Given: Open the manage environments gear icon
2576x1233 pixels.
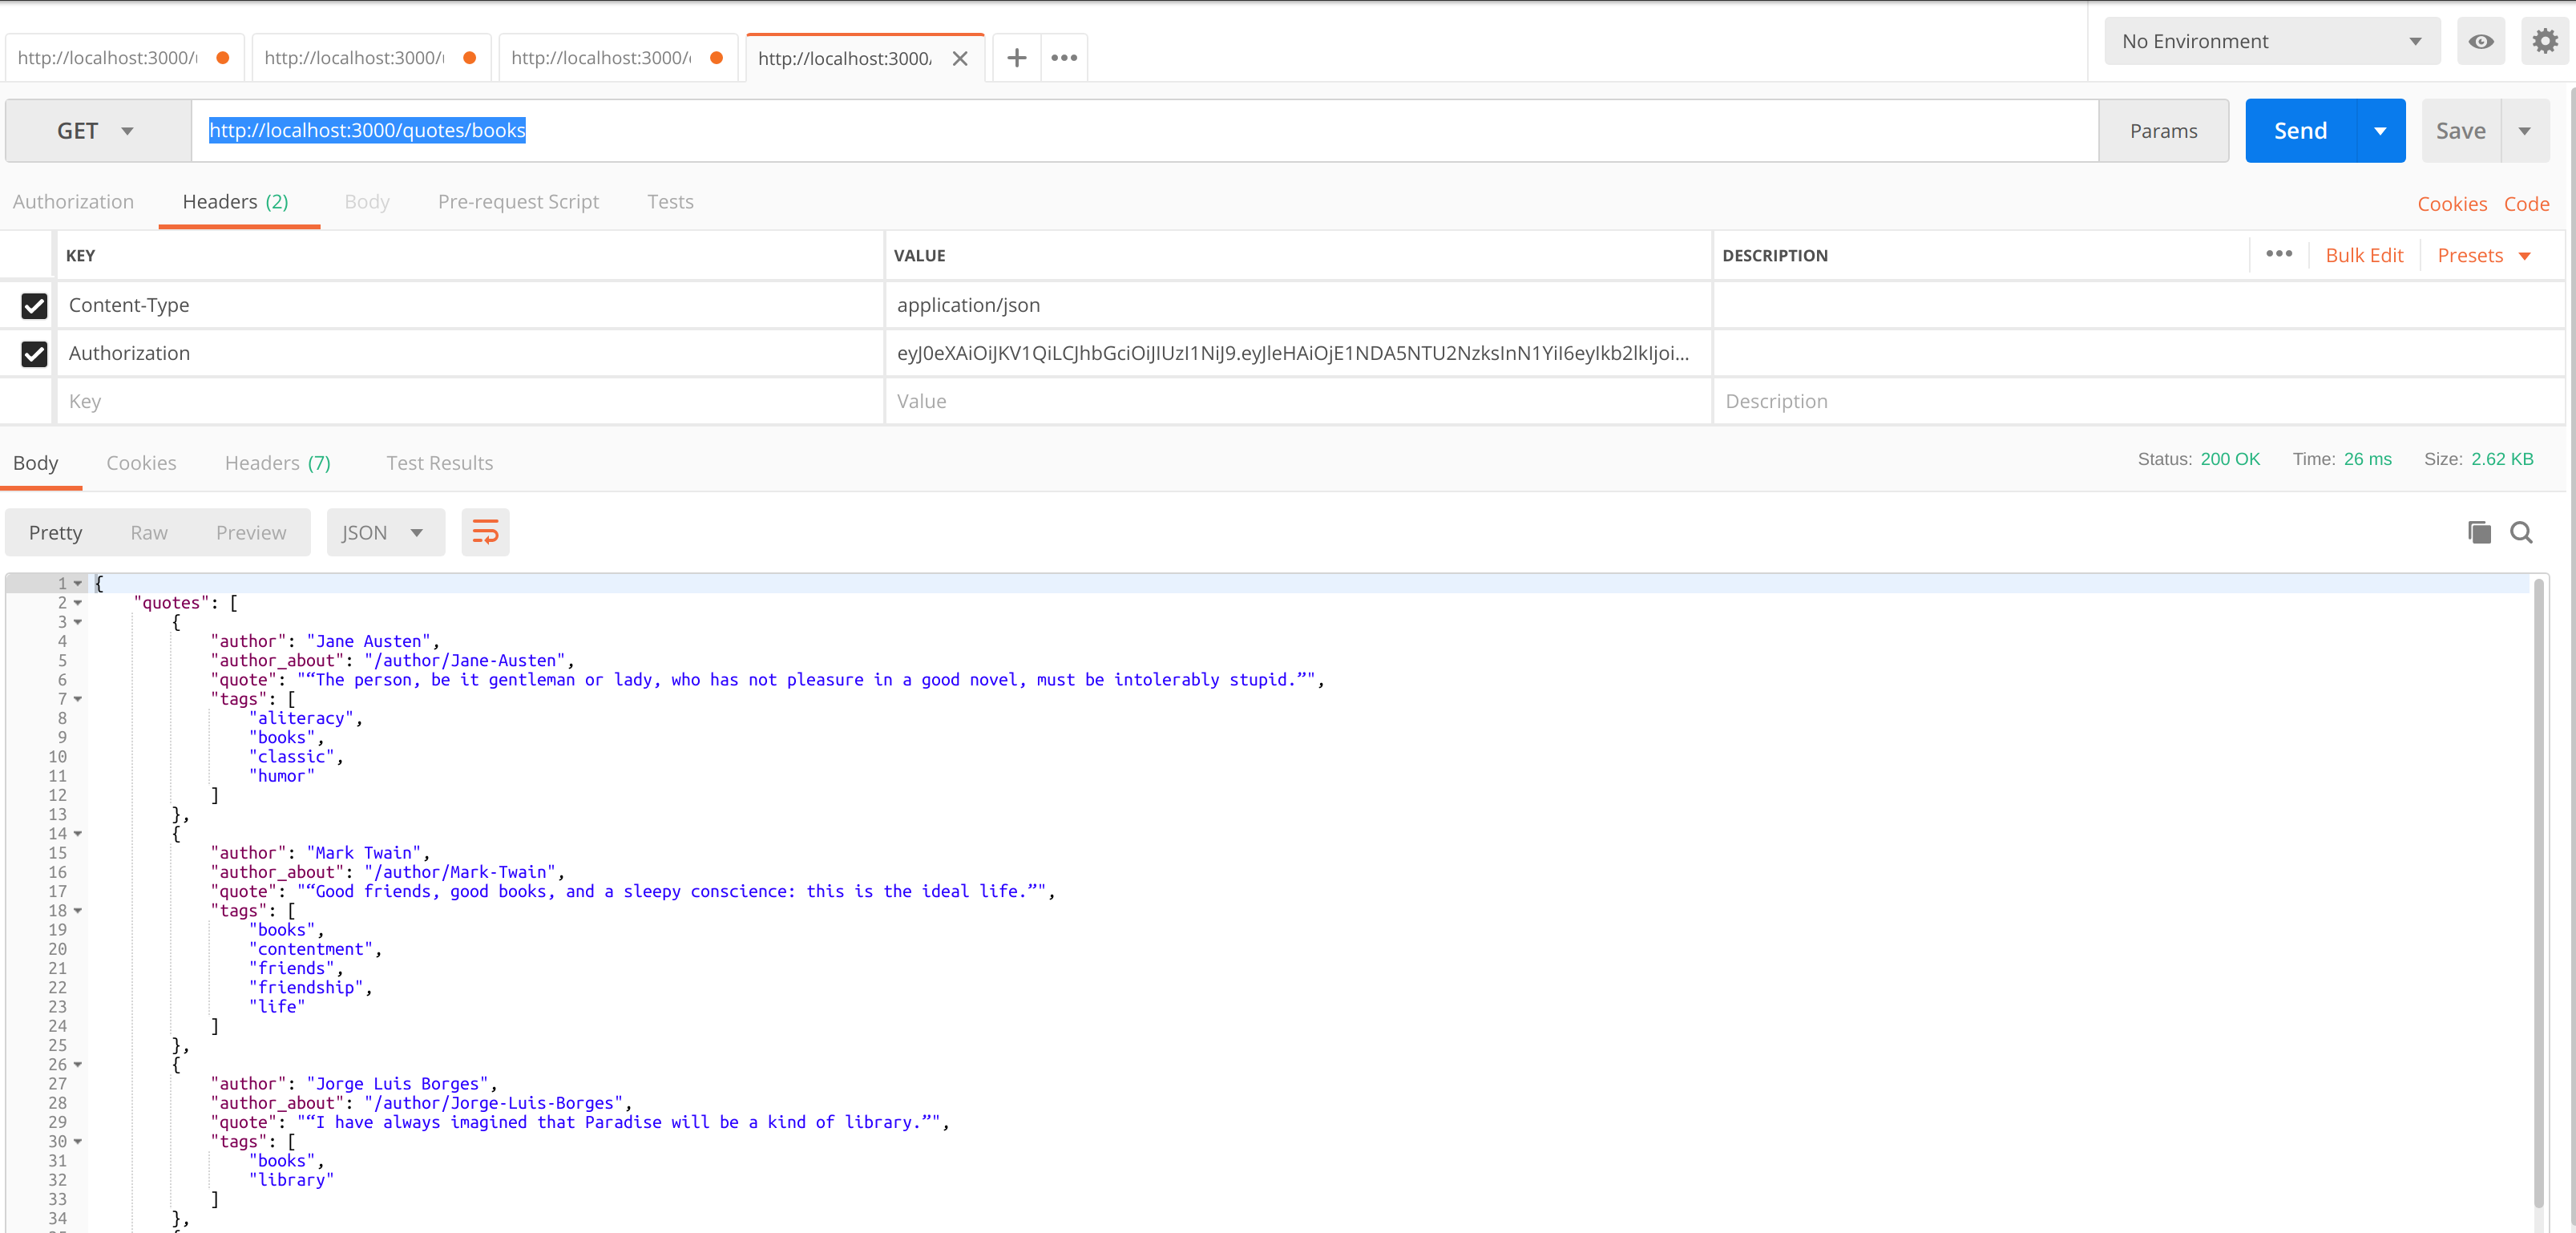Looking at the screenshot, I should pos(2545,41).
